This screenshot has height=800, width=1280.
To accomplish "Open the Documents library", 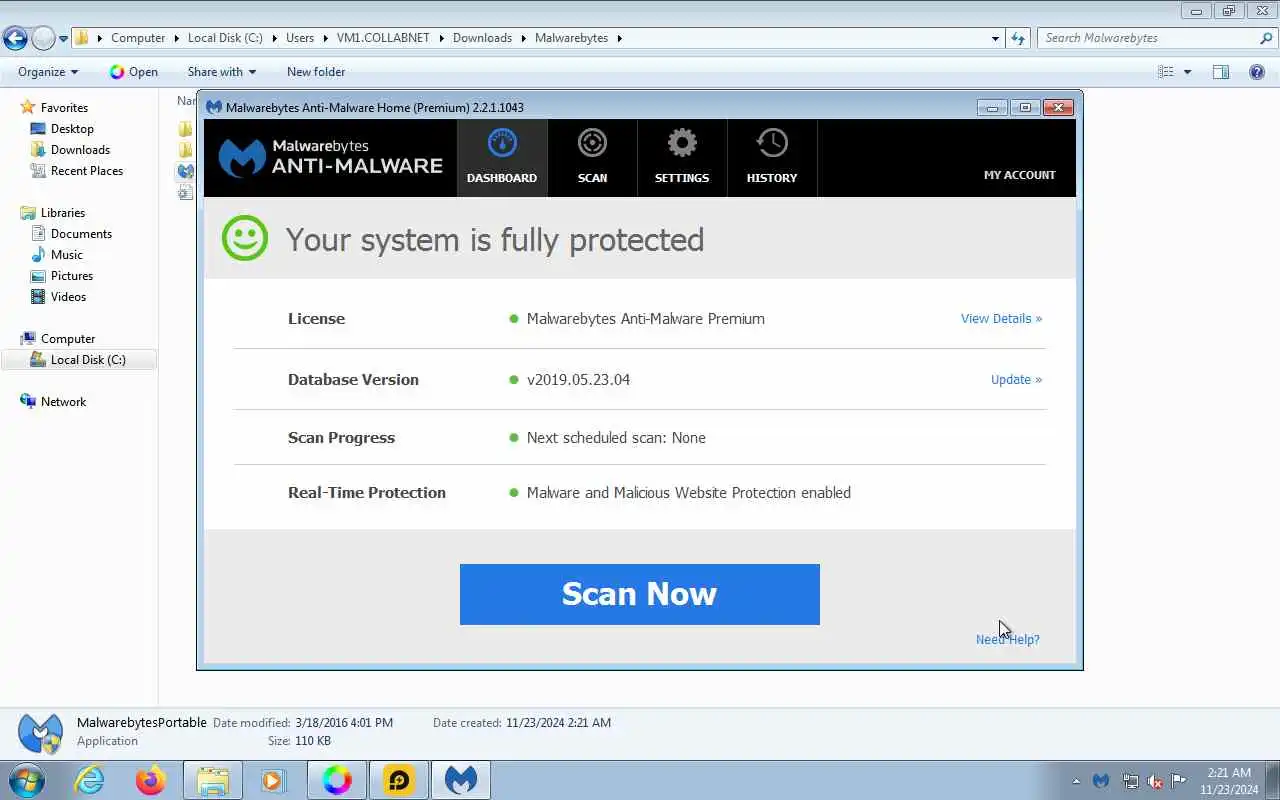I will point(81,234).
